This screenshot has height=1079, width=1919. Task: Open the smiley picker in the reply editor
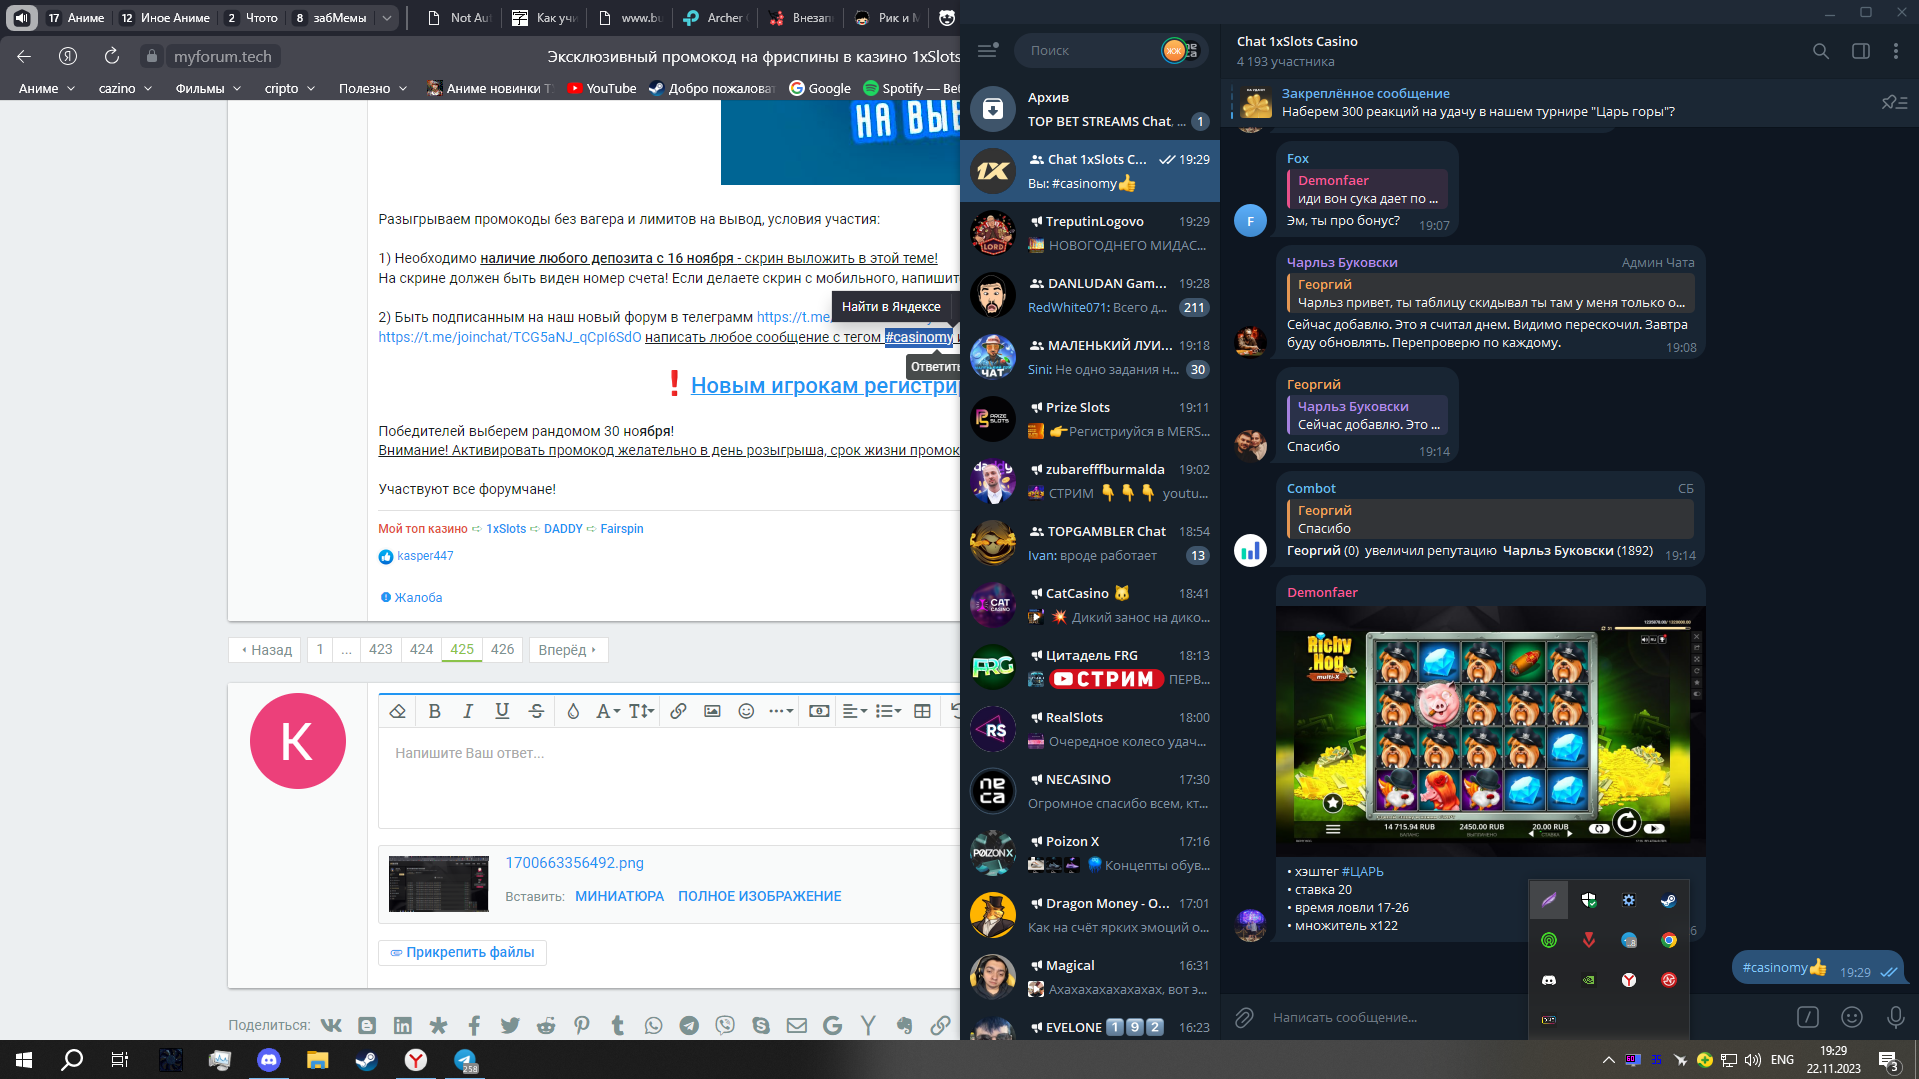pyautogui.click(x=746, y=711)
